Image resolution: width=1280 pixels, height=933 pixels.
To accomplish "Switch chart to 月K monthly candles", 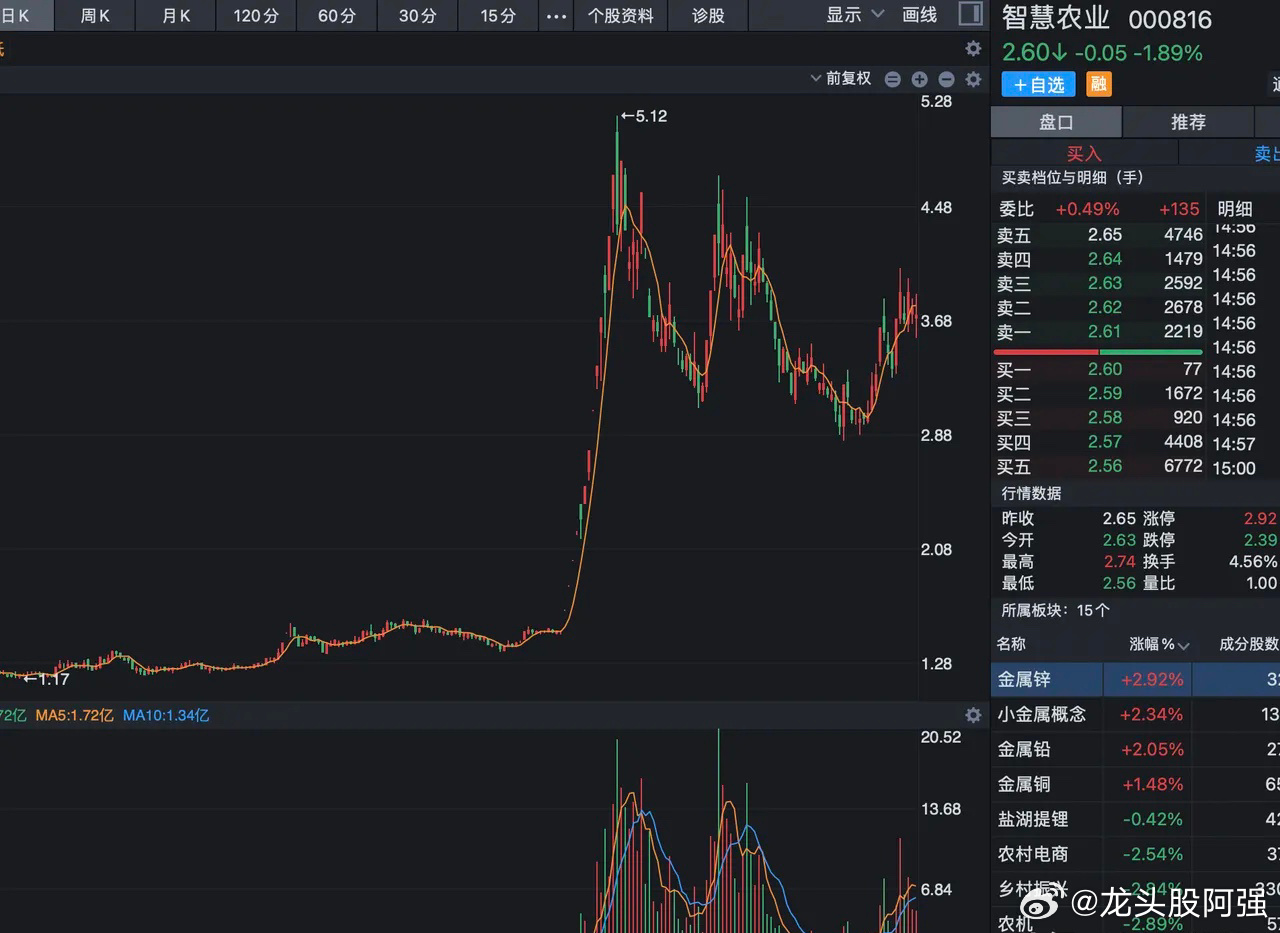I will (x=176, y=15).
